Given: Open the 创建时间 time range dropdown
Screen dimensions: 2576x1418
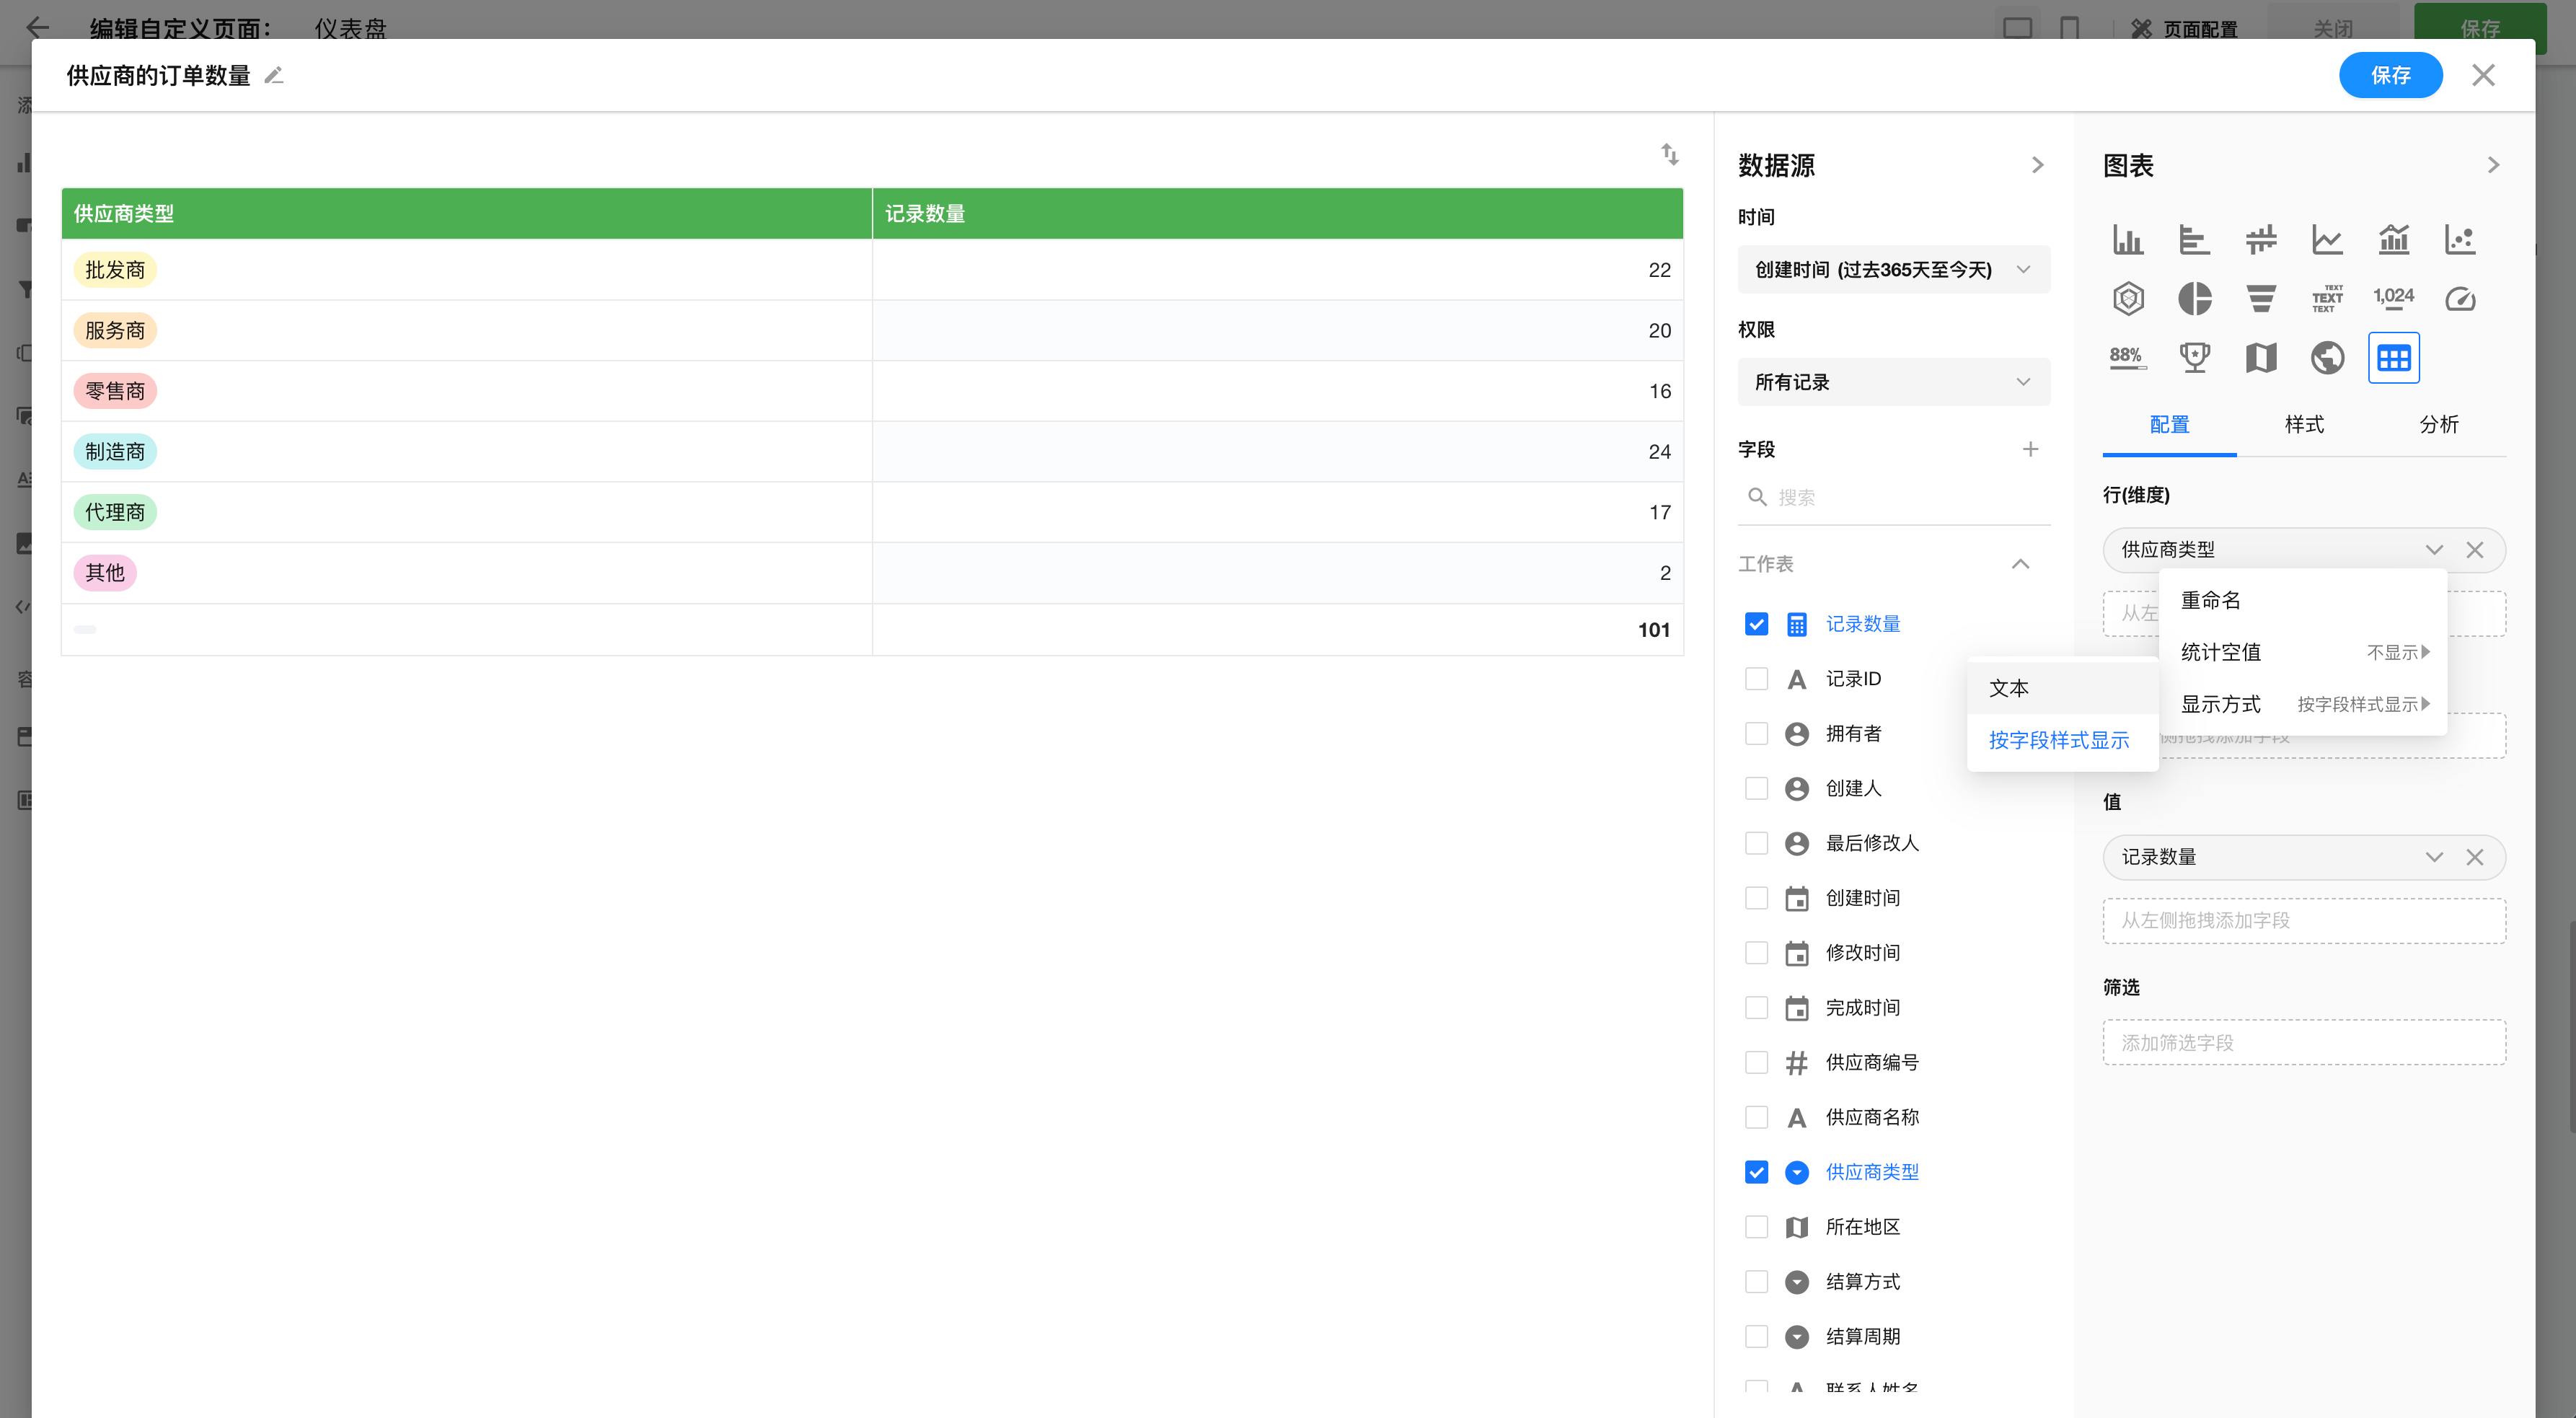Looking at the screenshot, I should point(1893,270).
